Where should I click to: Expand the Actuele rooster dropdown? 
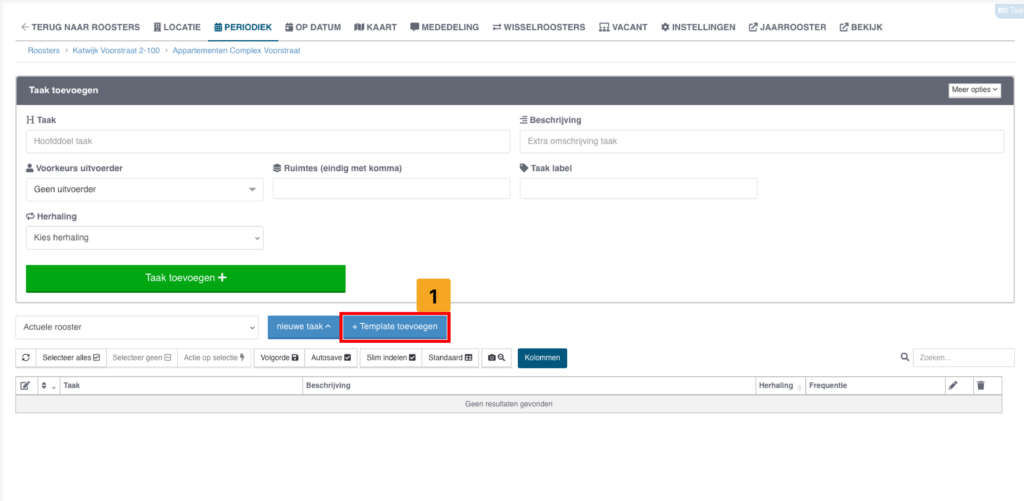(x=137, y=327)
